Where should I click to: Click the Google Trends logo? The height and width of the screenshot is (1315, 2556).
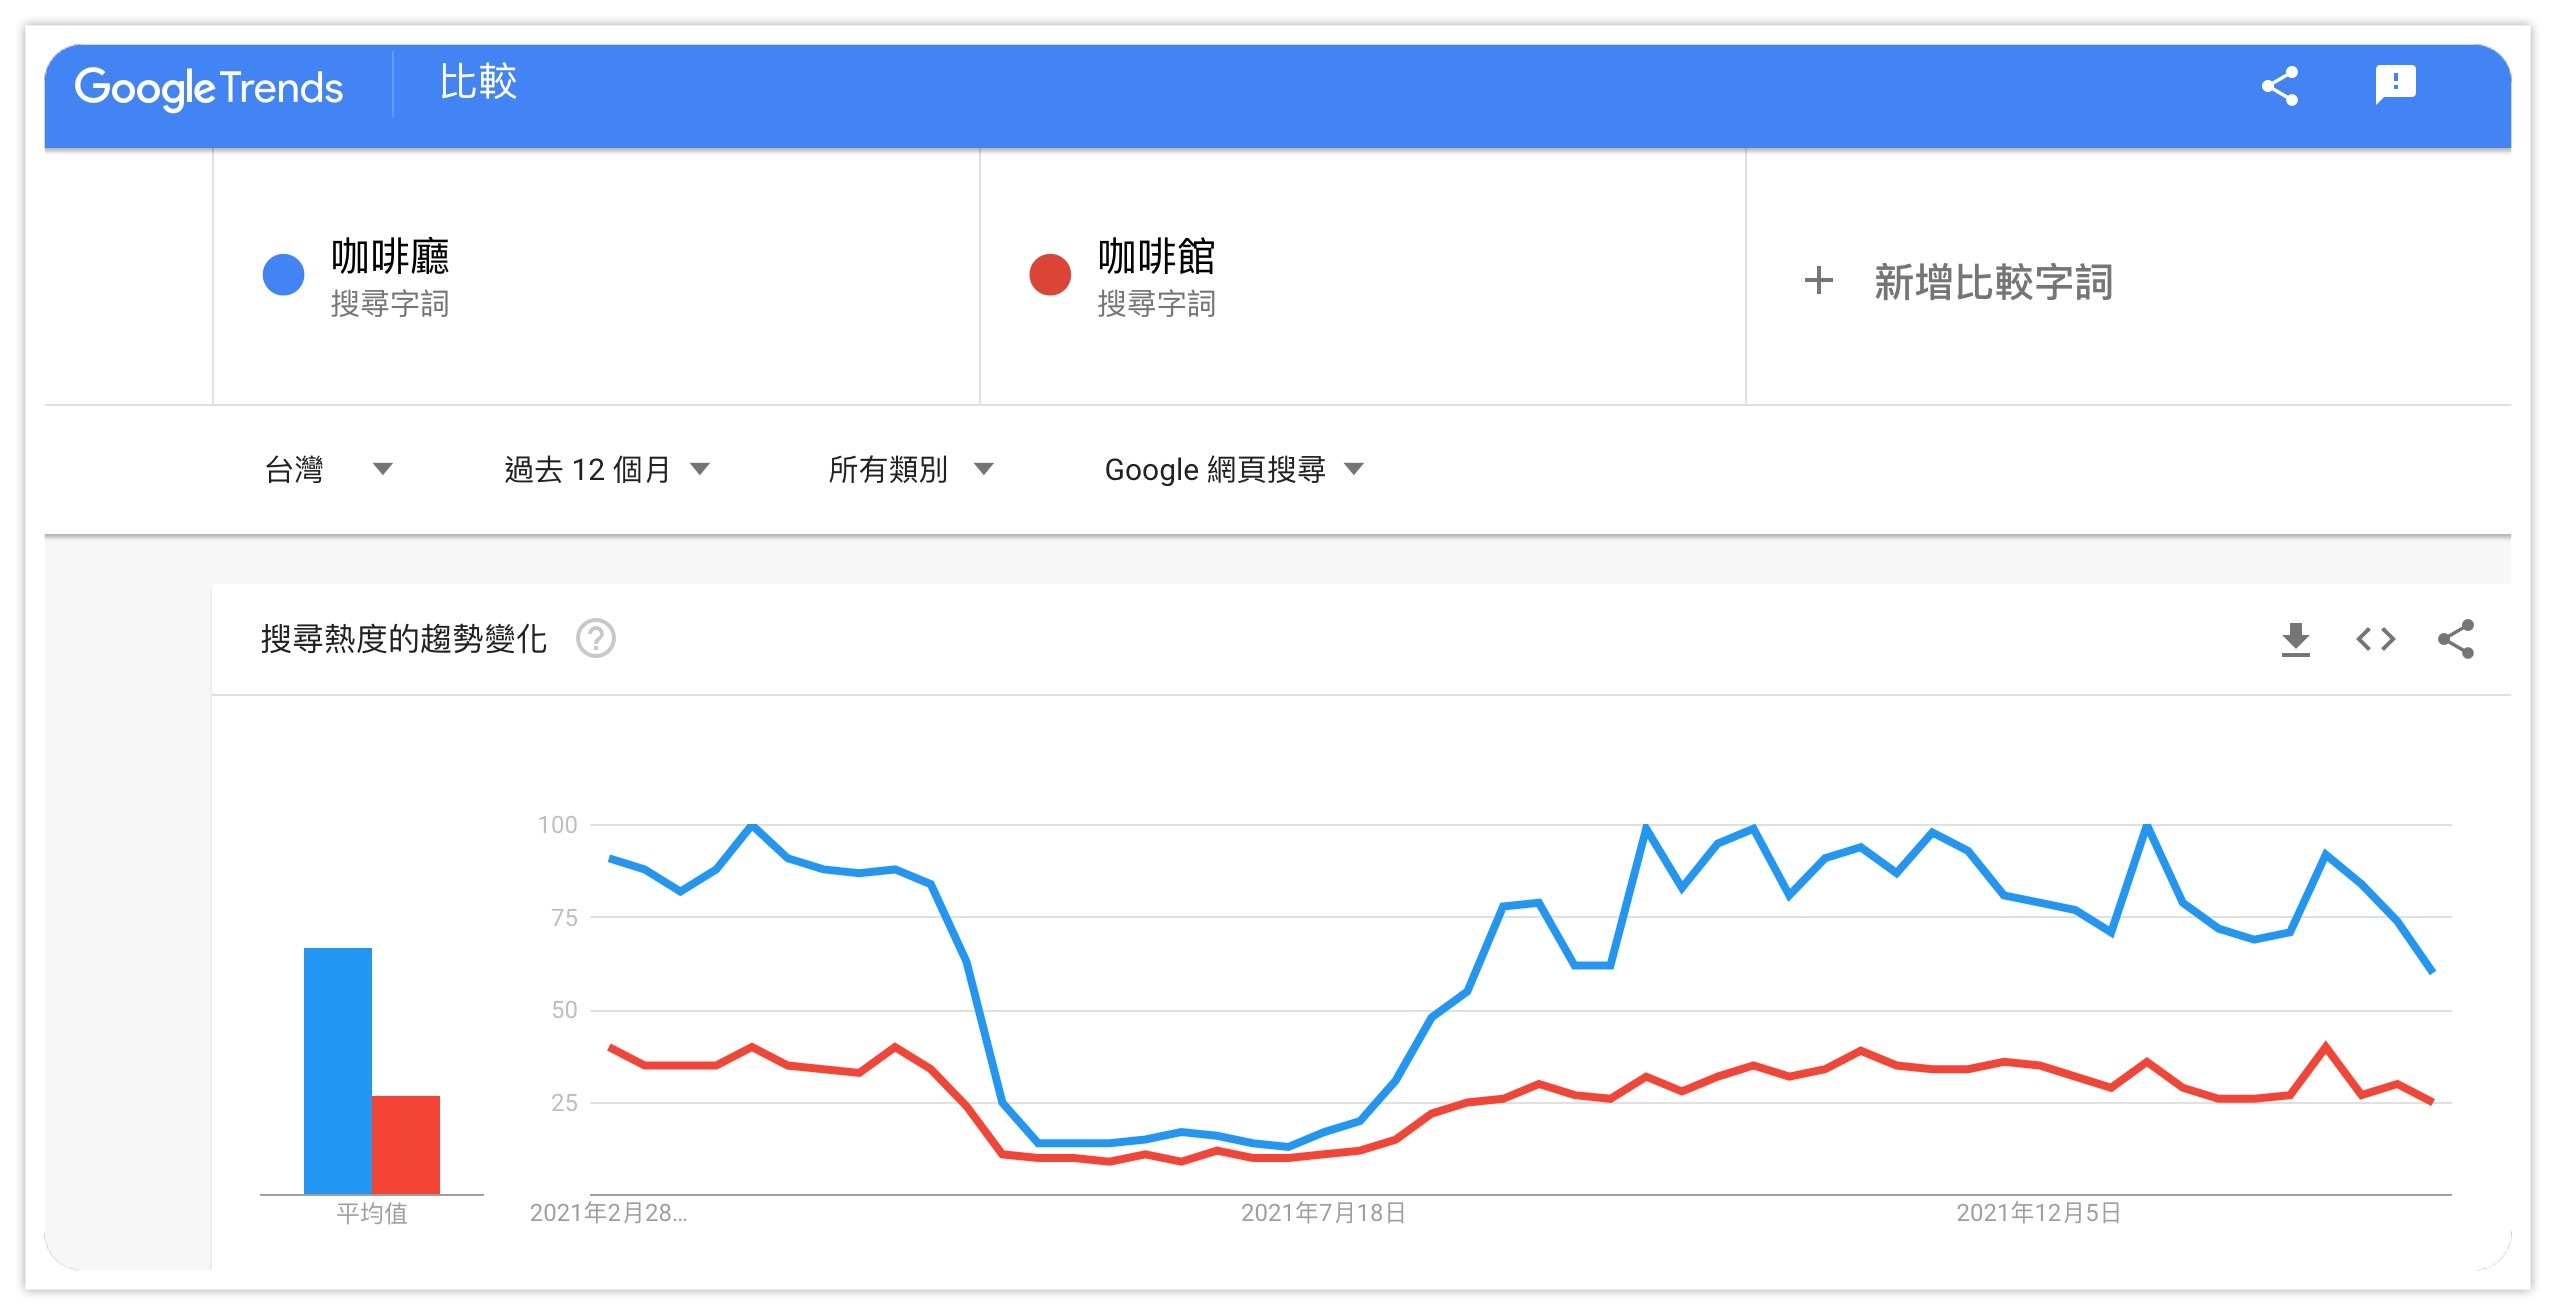coord(209,88)
